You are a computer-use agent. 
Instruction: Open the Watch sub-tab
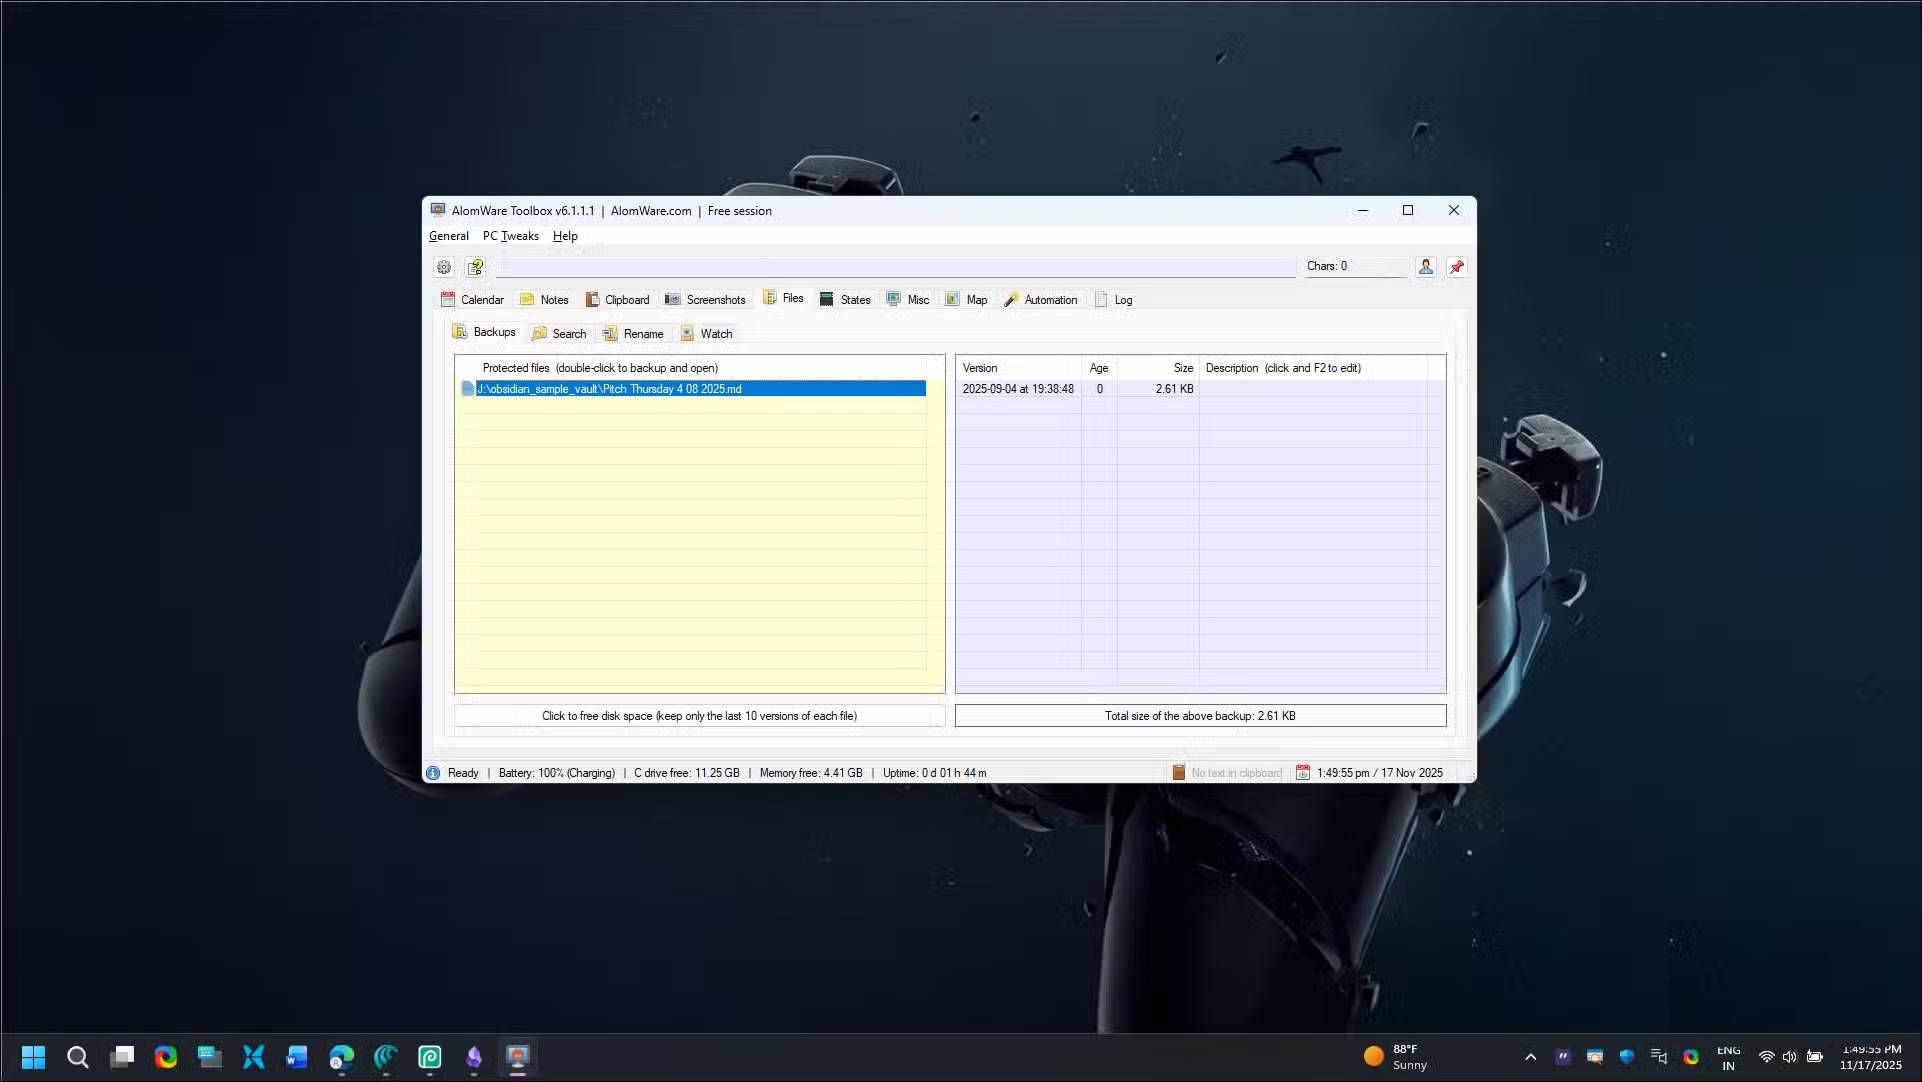[706, 334]
